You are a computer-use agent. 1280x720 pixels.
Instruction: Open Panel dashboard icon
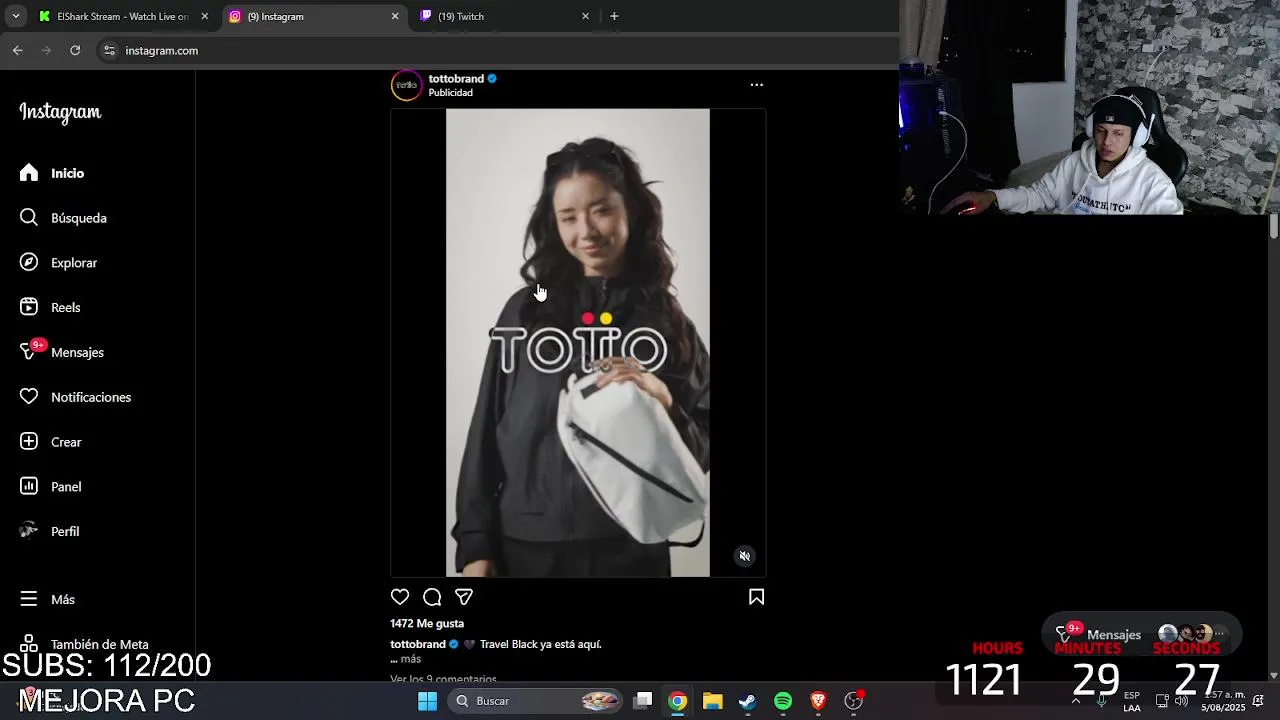[x=29, y=486]
